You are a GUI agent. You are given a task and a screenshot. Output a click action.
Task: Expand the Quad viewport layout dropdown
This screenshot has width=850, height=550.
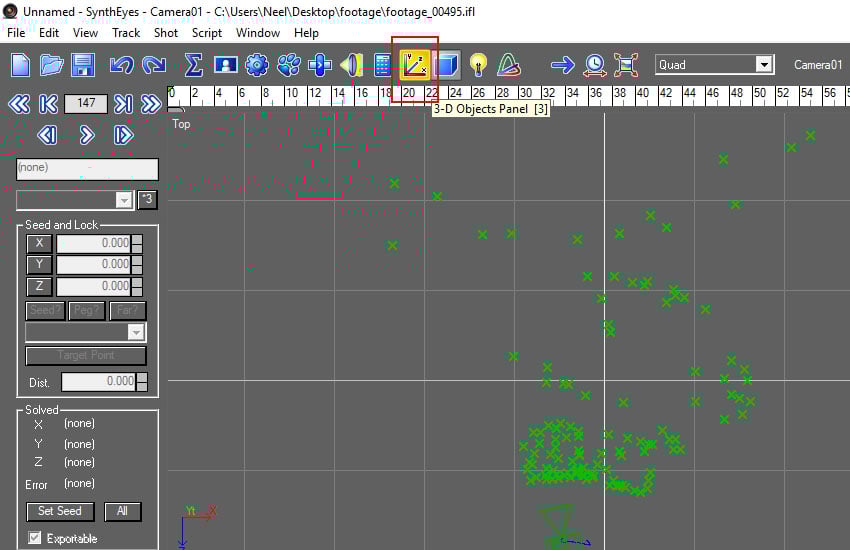pyautogui.click(x=764, y=65)
